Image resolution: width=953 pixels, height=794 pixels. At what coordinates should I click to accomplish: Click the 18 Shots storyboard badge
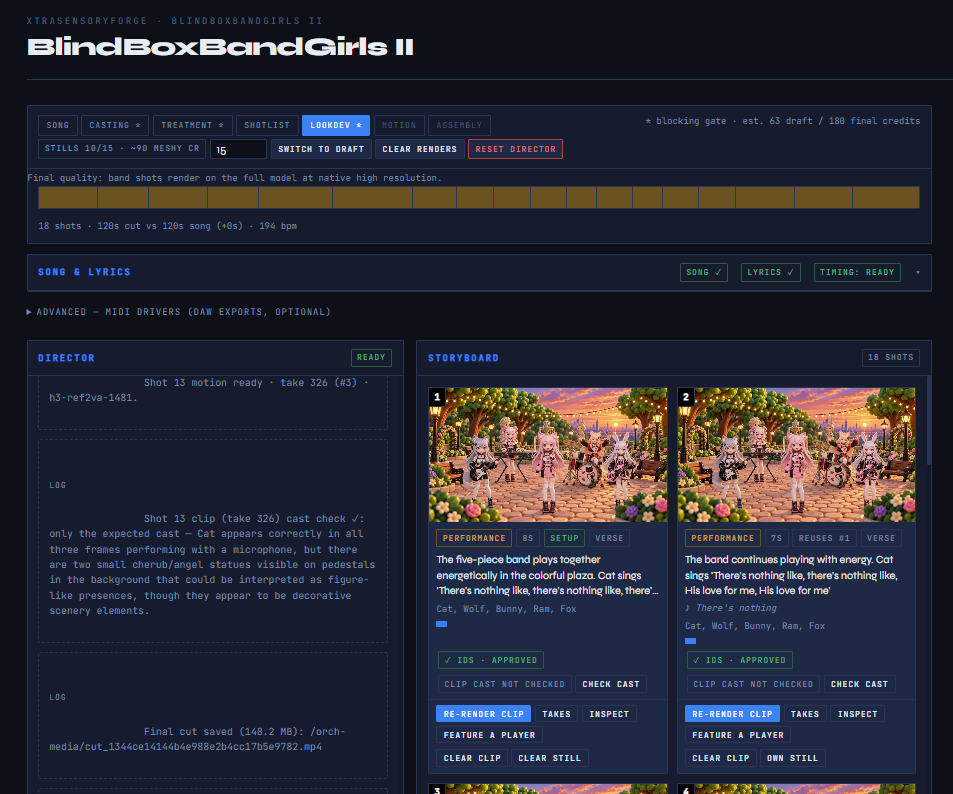click(890, 357)
